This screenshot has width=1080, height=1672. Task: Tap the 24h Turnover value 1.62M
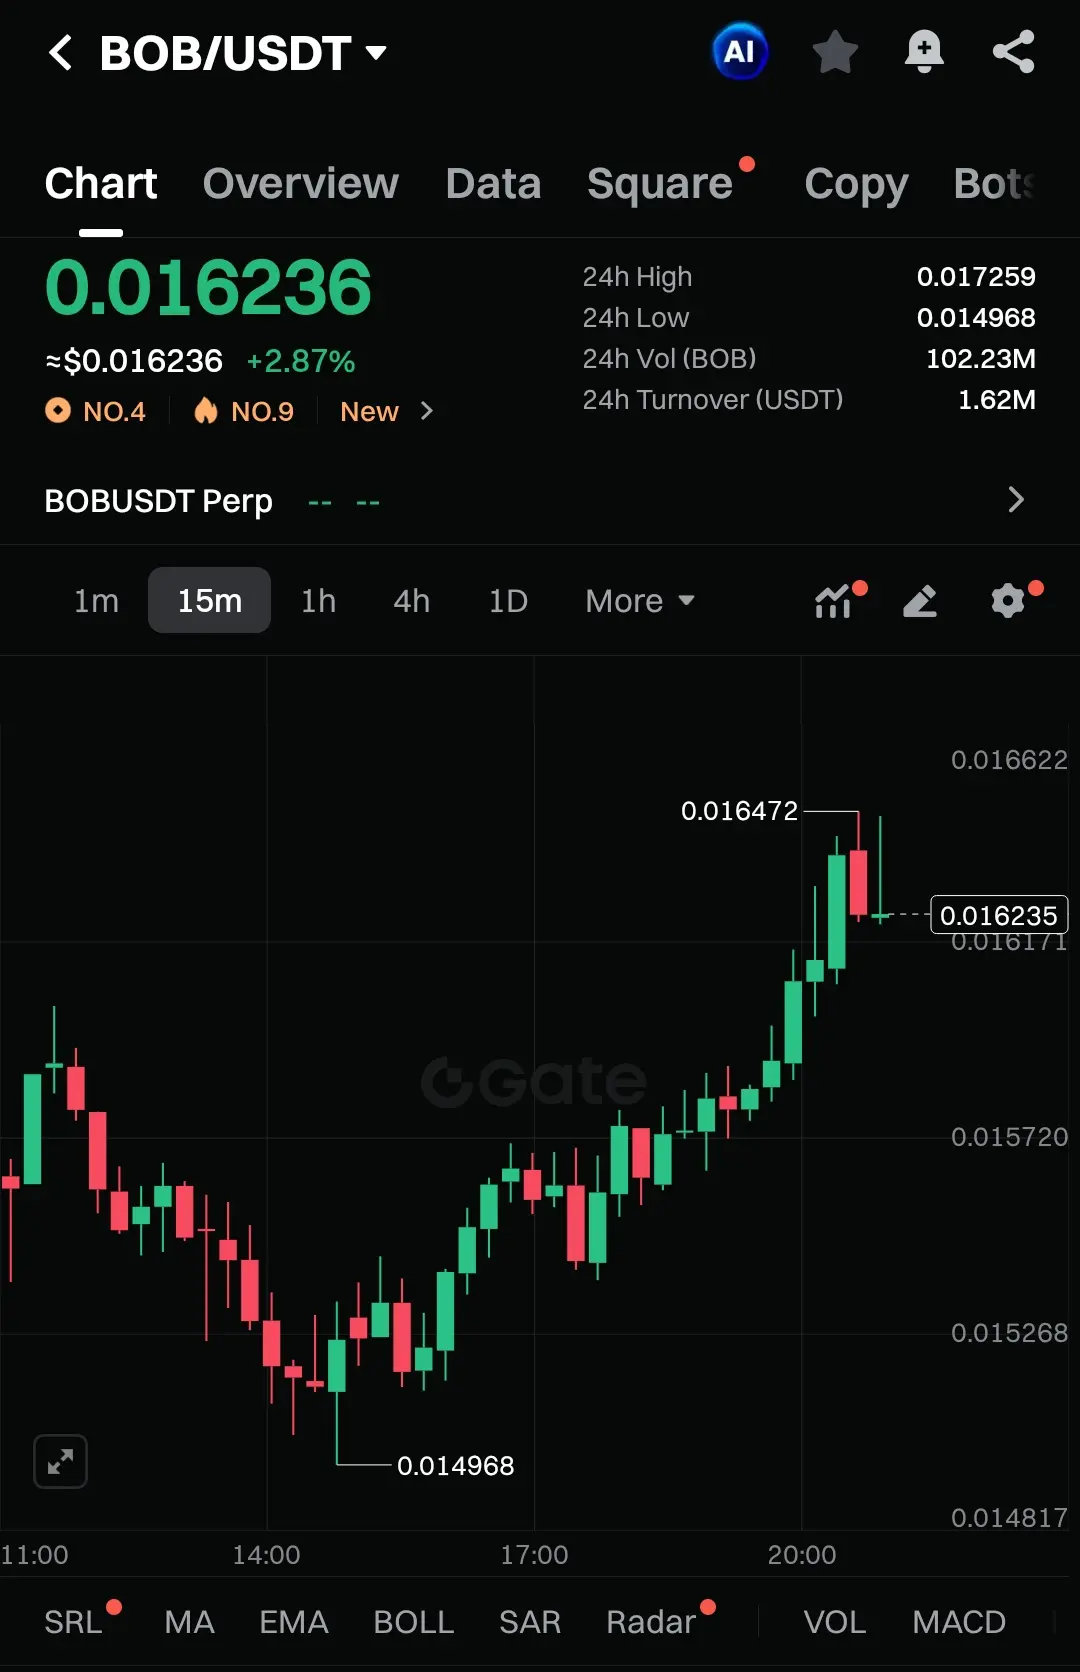click(997, 400)
